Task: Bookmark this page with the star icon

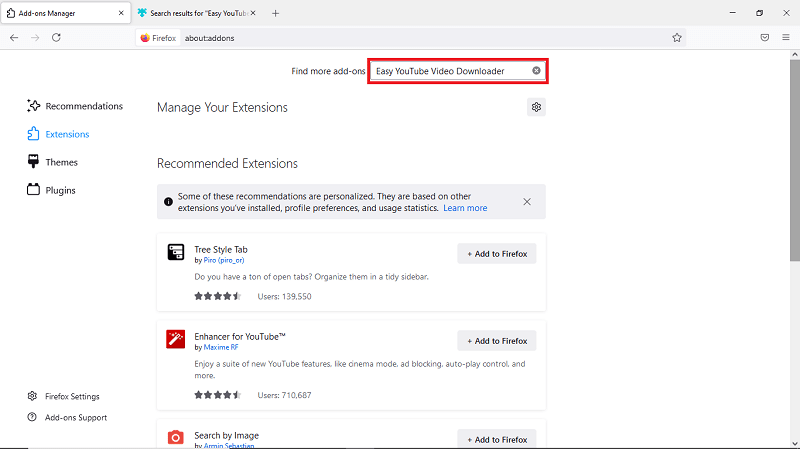Action: point(677,38)
